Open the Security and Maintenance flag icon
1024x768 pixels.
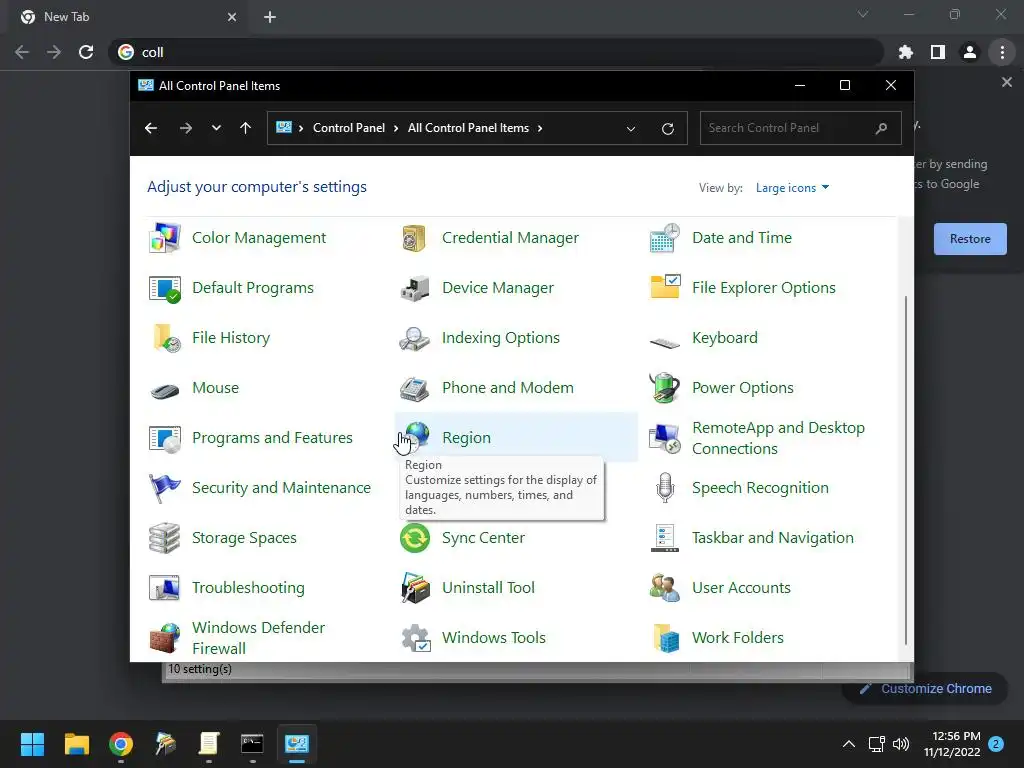tap(165, 488)
